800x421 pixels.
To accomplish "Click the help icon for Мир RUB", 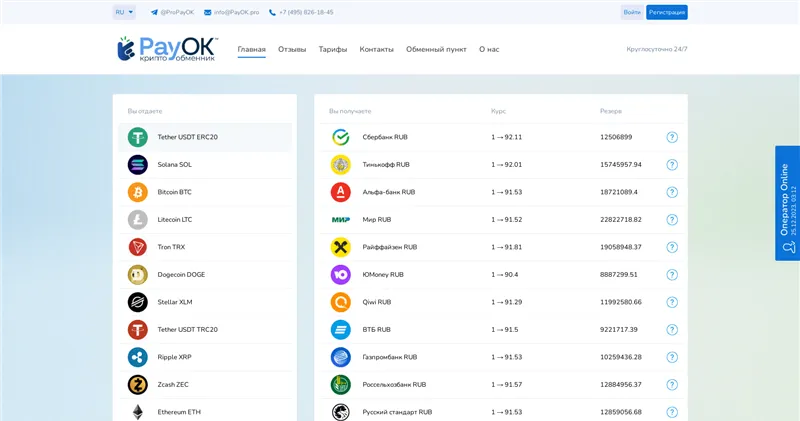I will point(672,220).
